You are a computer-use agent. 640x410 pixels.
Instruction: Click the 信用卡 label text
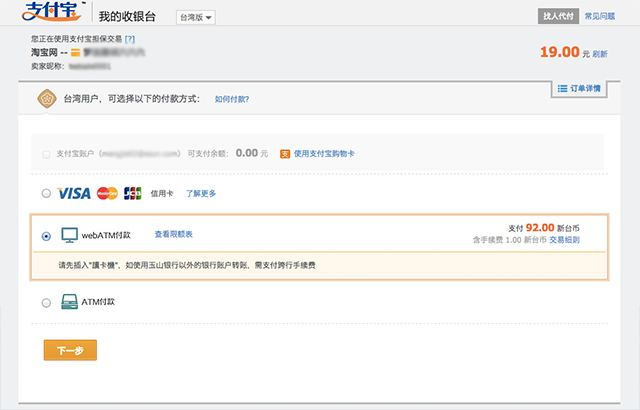coord(162,193)
